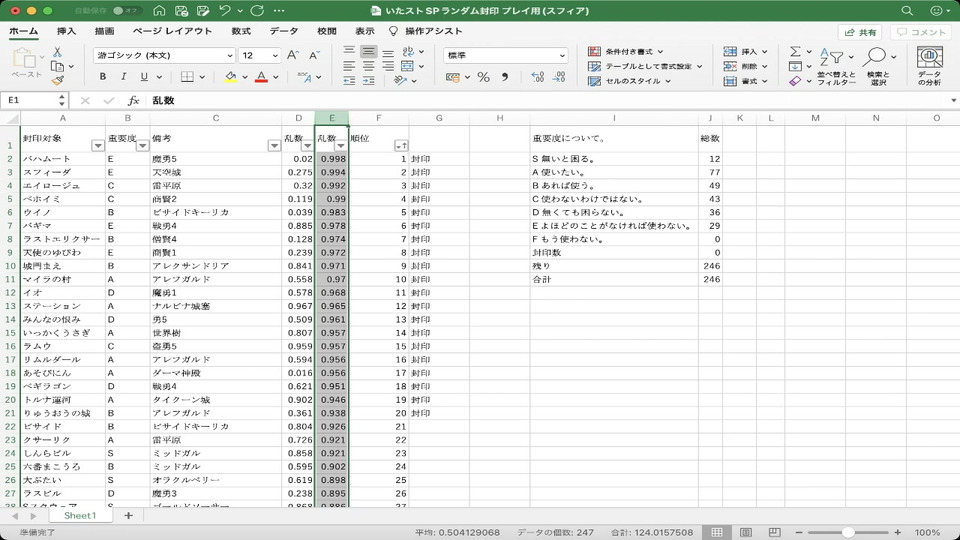Click the fill color bucket swatch
The width and height of the screenshot is (960, 540).
[x=230, y=77]
